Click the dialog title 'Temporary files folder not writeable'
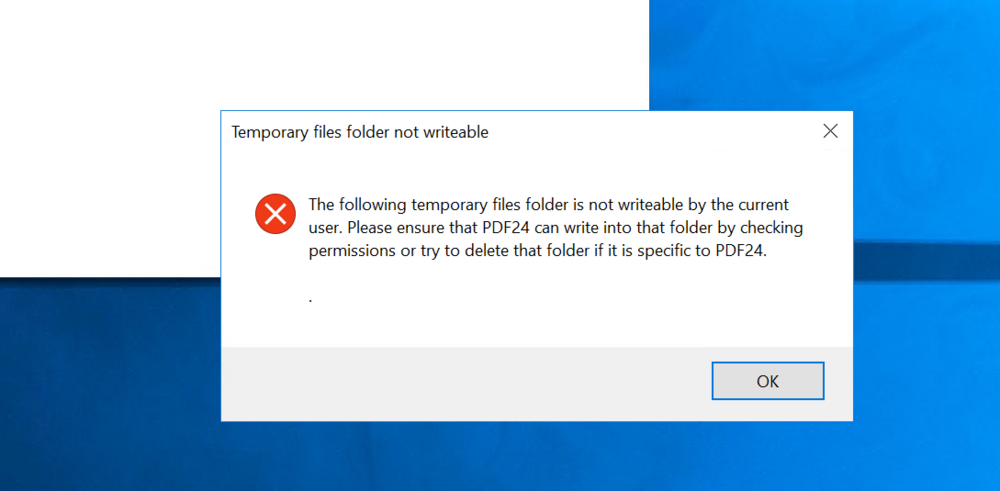This screenshot has height=491, width=1000. (360, 132)
